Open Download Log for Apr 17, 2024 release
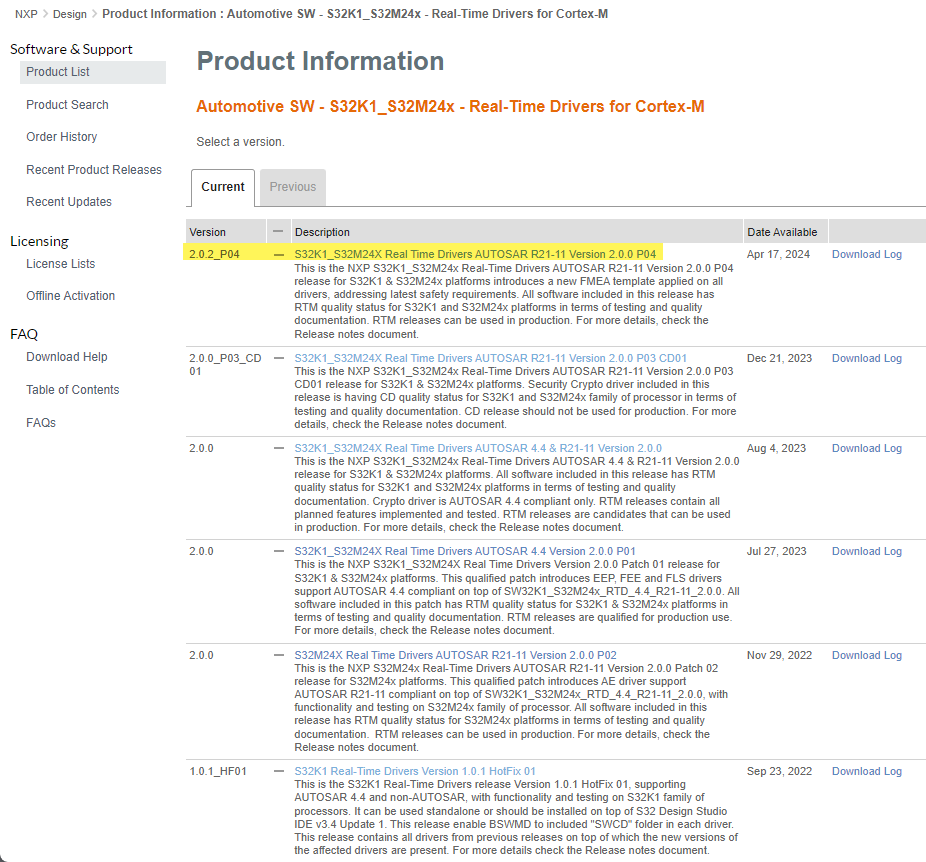 [866, 255]
